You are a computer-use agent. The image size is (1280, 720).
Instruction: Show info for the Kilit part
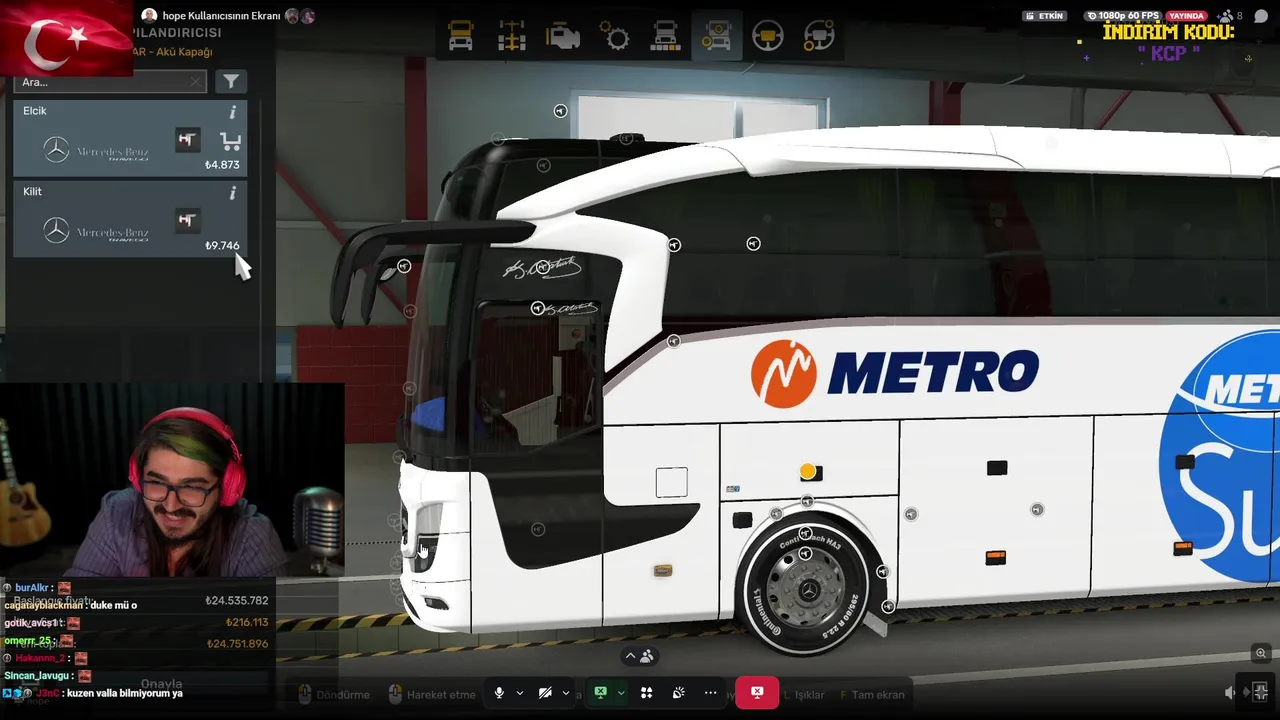coord(233,193)
